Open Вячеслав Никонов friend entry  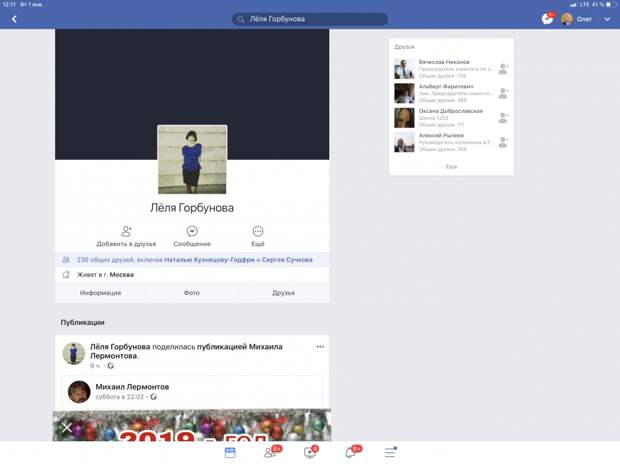pyautogui.click(x=451, y=68)
